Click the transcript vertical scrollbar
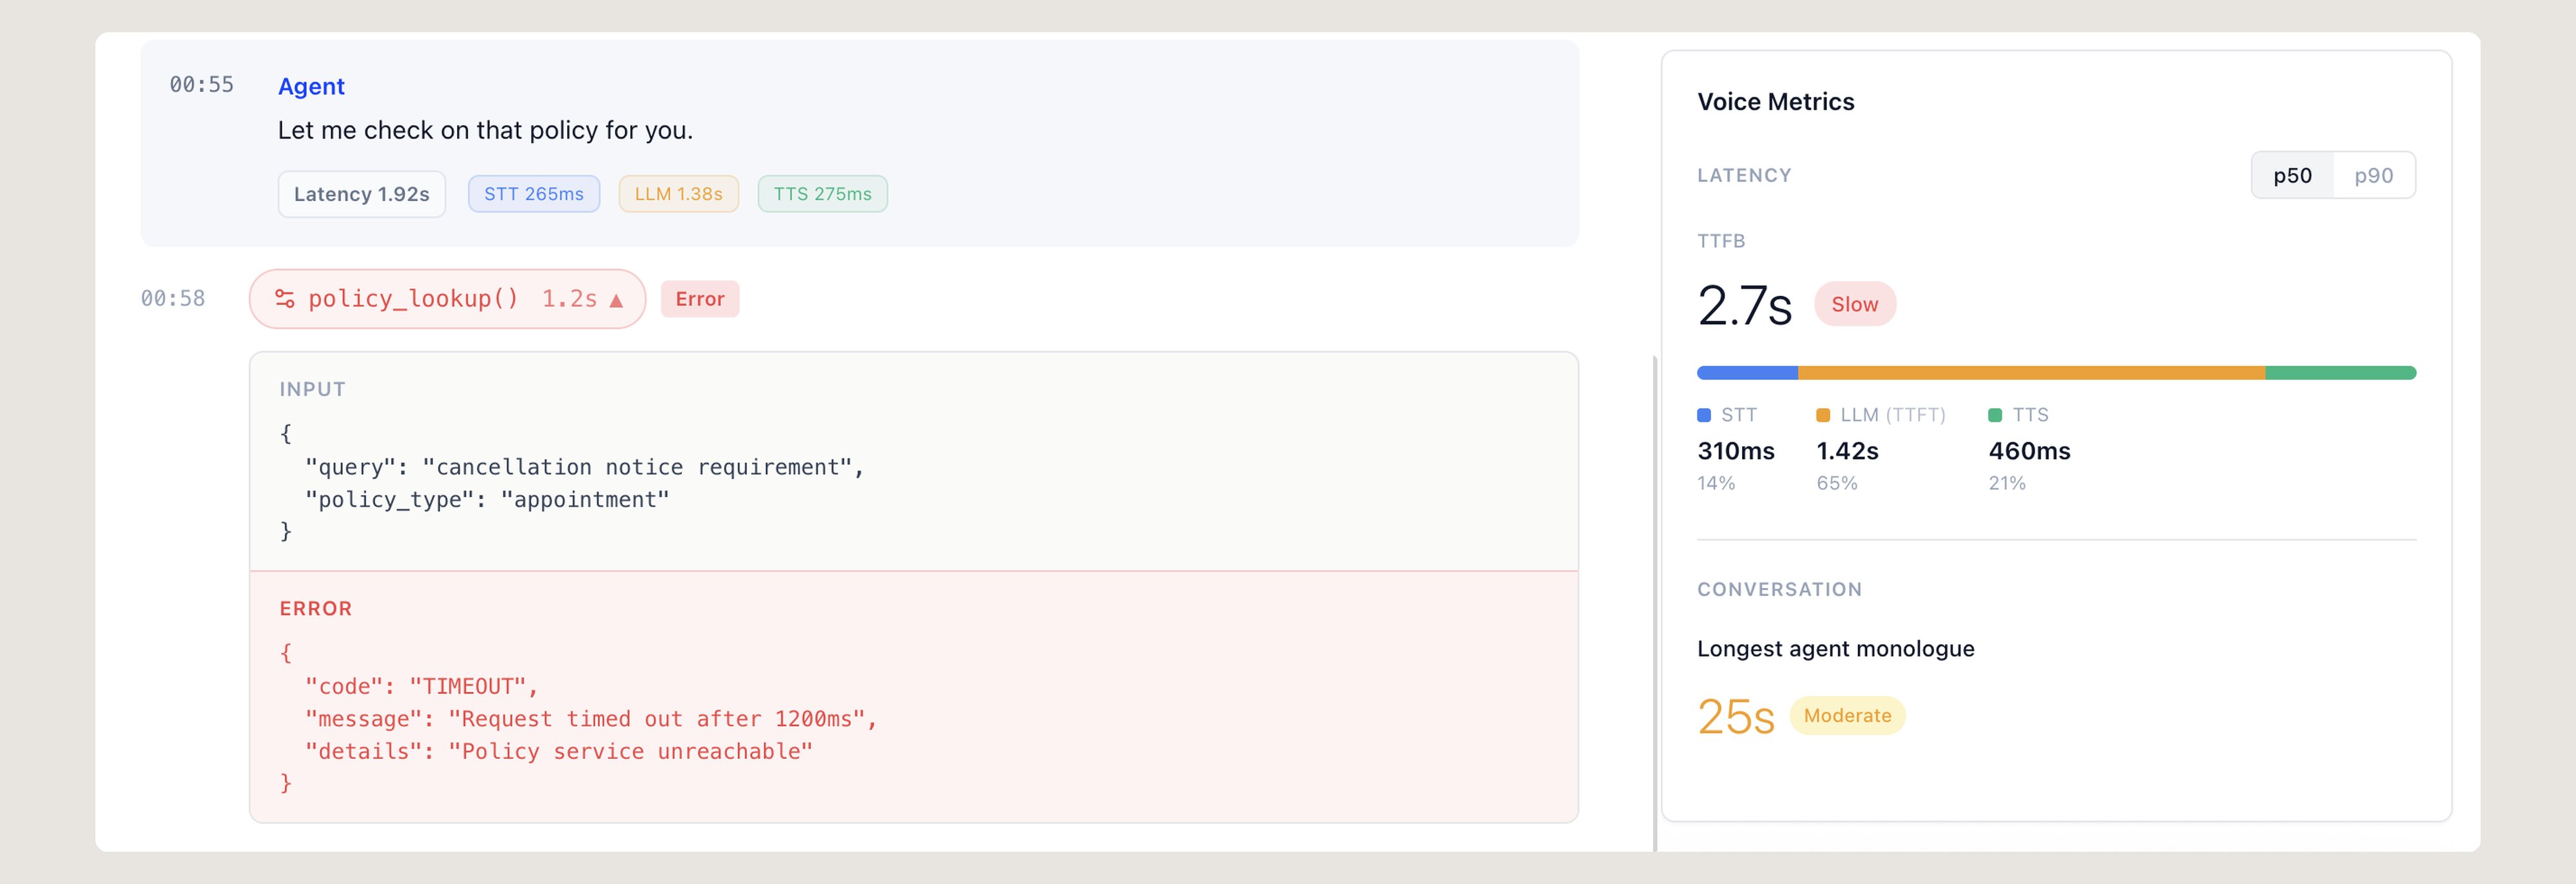 [x=1655, y=604]
